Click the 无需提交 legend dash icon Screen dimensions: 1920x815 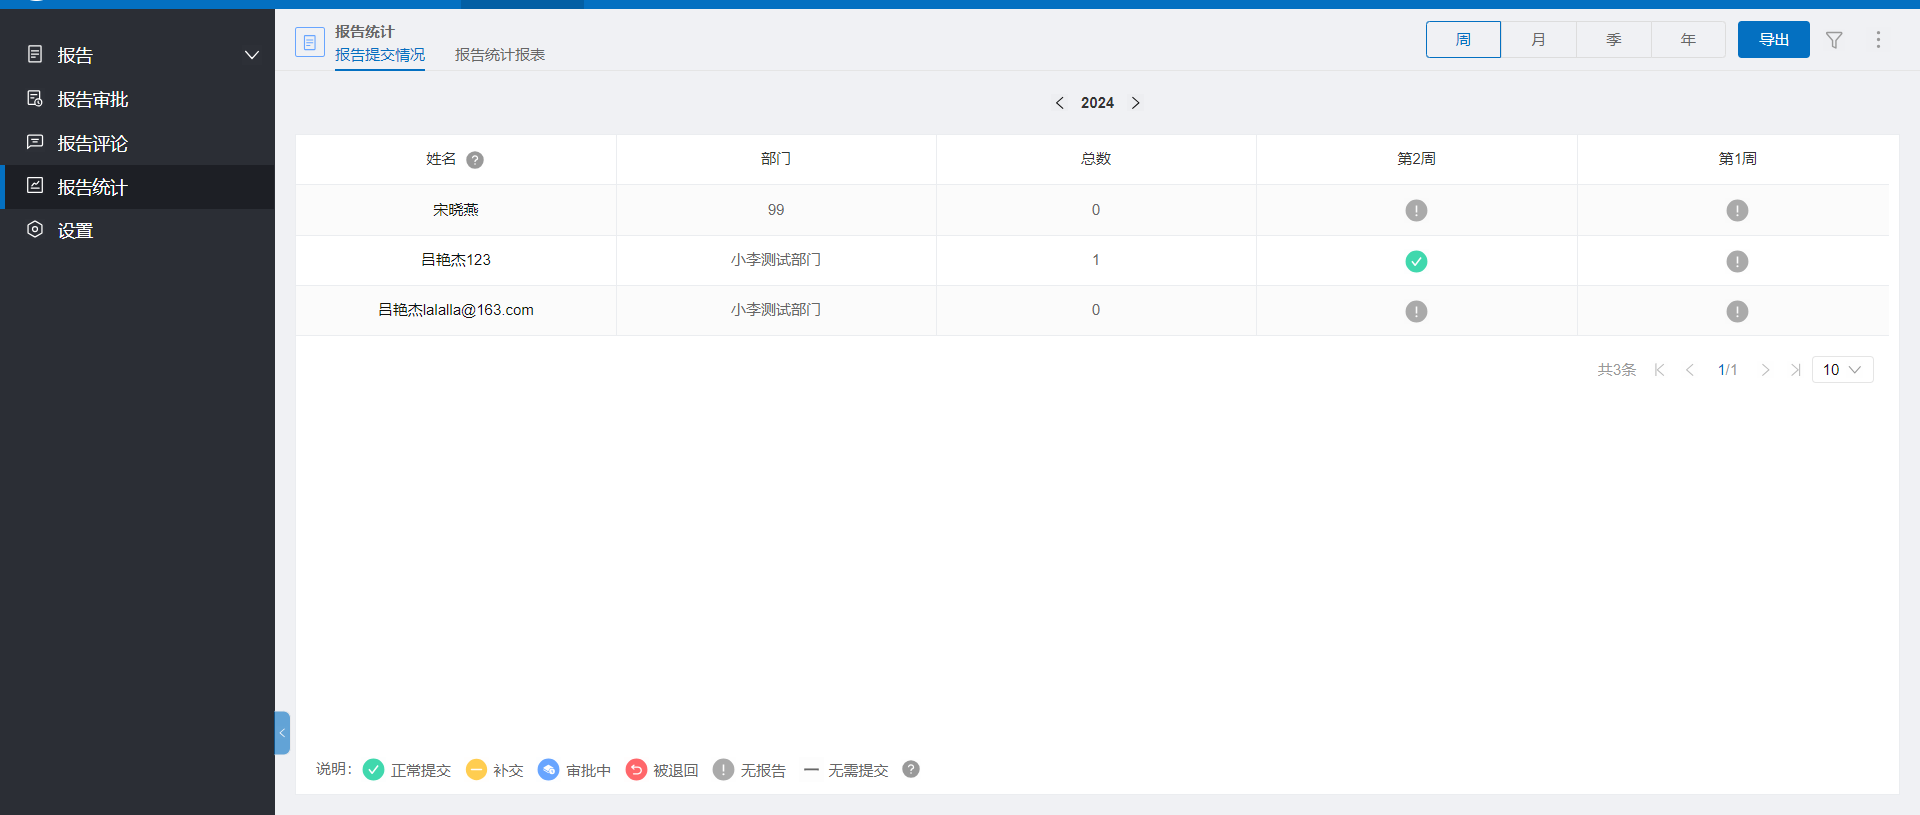(811, 769)
